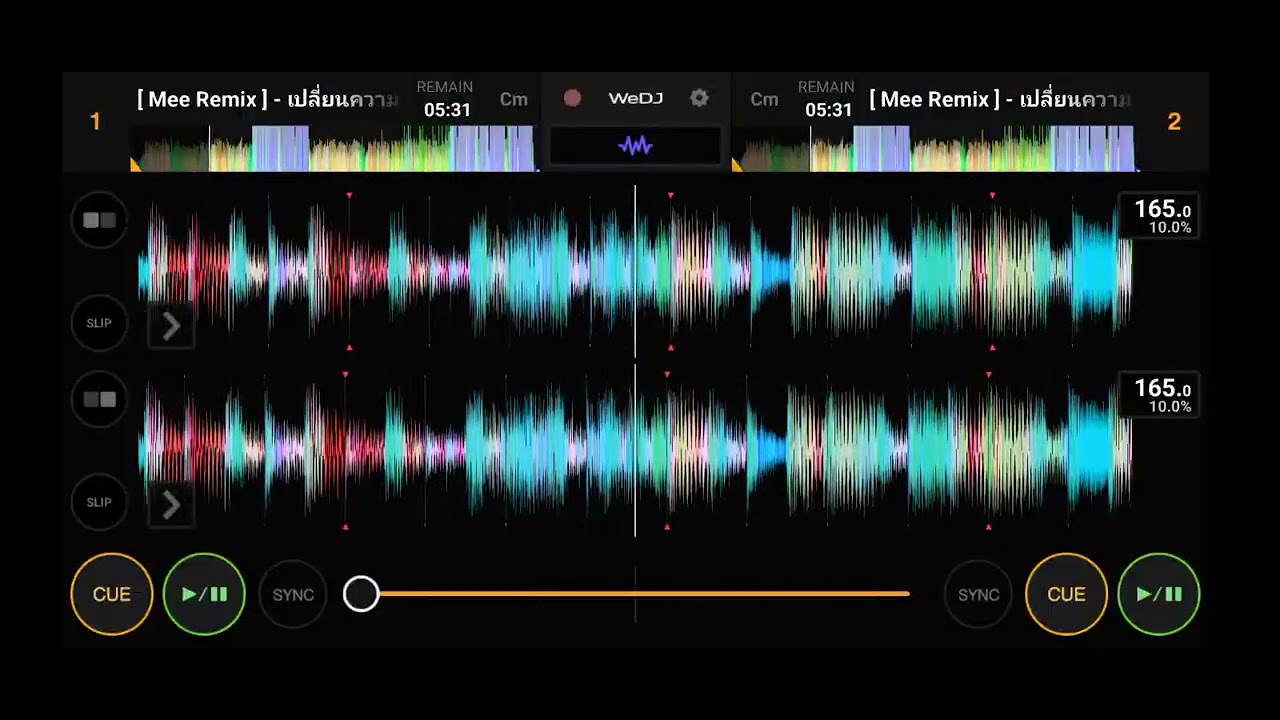Click the crossfader handle
This screenshot has width=1280, height=720.
click(361, 594)
